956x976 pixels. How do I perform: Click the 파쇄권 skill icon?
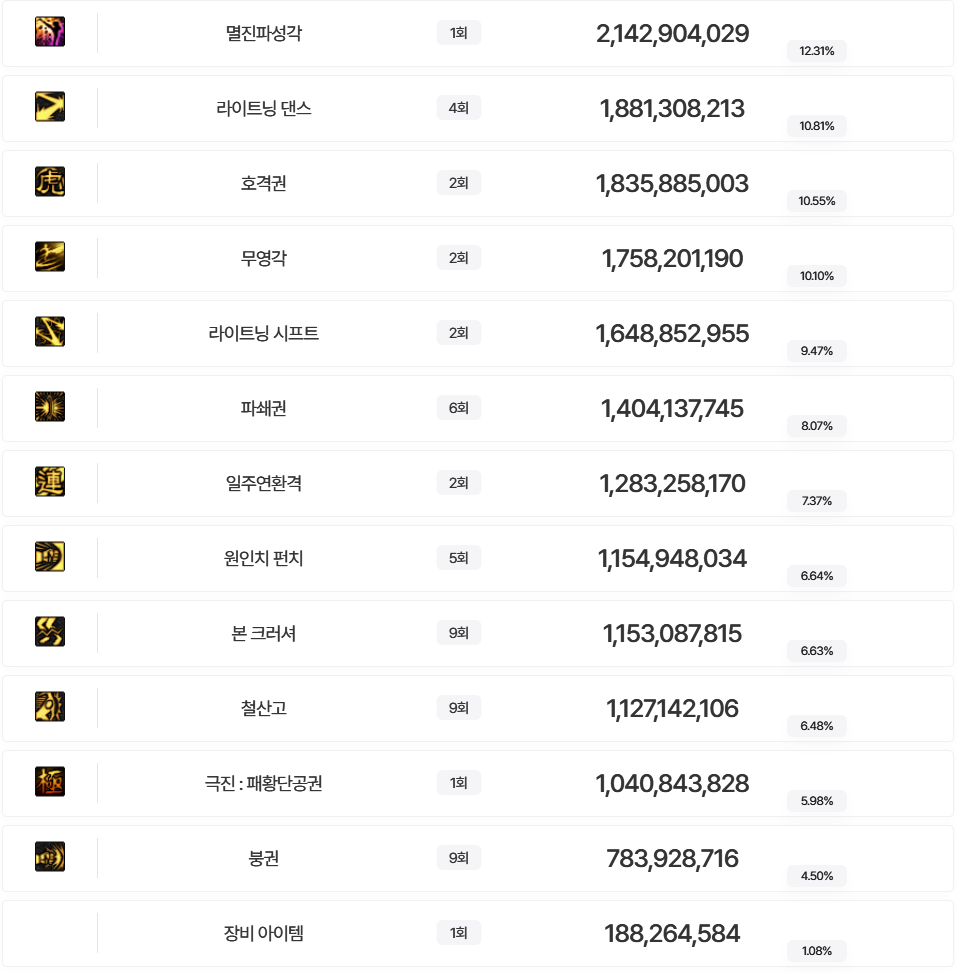50,407
